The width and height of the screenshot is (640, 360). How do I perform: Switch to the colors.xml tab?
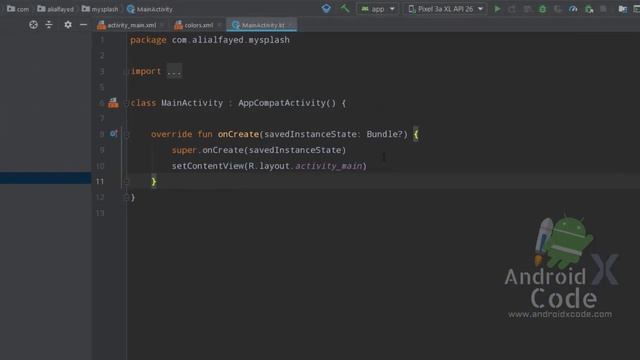click(199, 25)
